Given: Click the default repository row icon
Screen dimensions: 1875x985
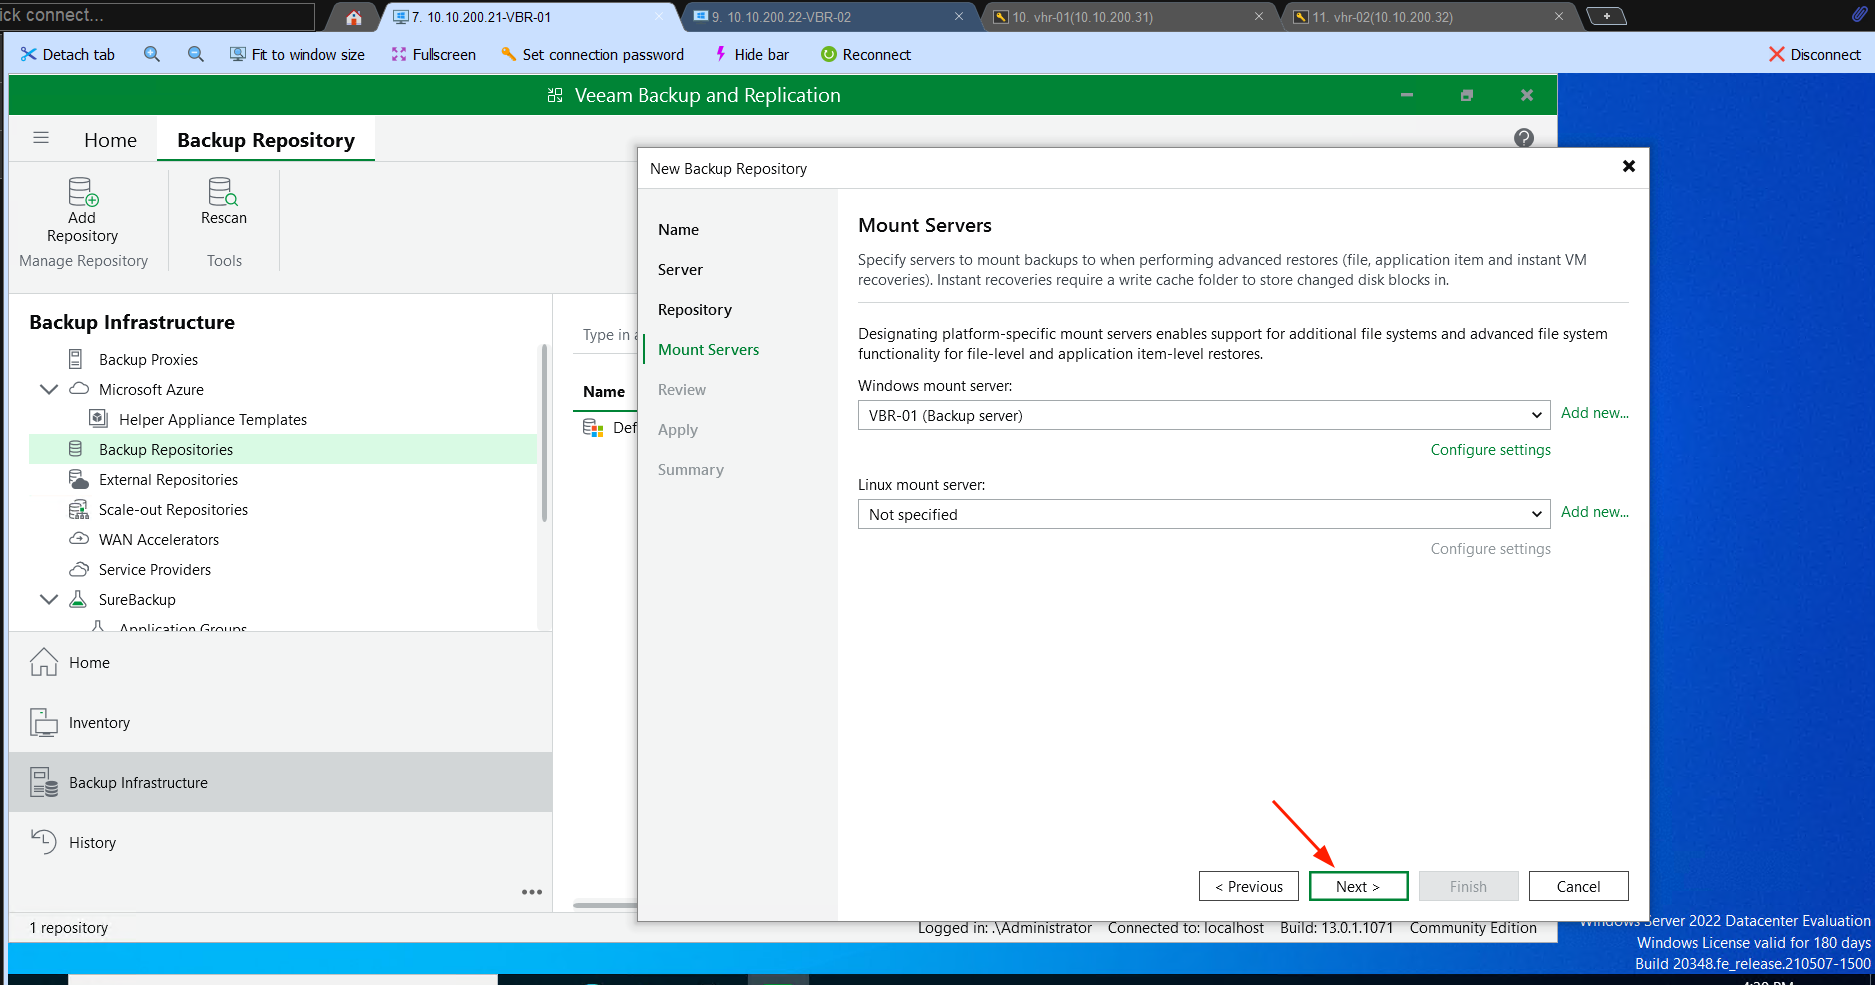Looking at the screenshot, I should pyautogui.click(x=593, y=428).
